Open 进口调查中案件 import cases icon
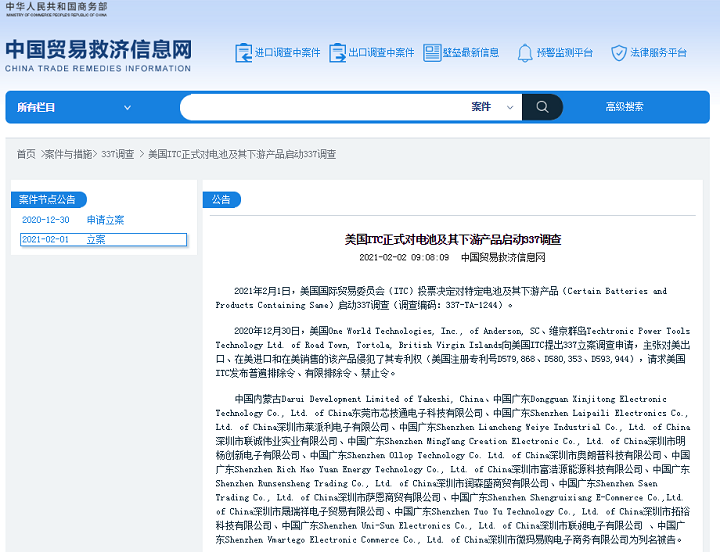Screen dimensions: 720x552 tap(243, 53)
